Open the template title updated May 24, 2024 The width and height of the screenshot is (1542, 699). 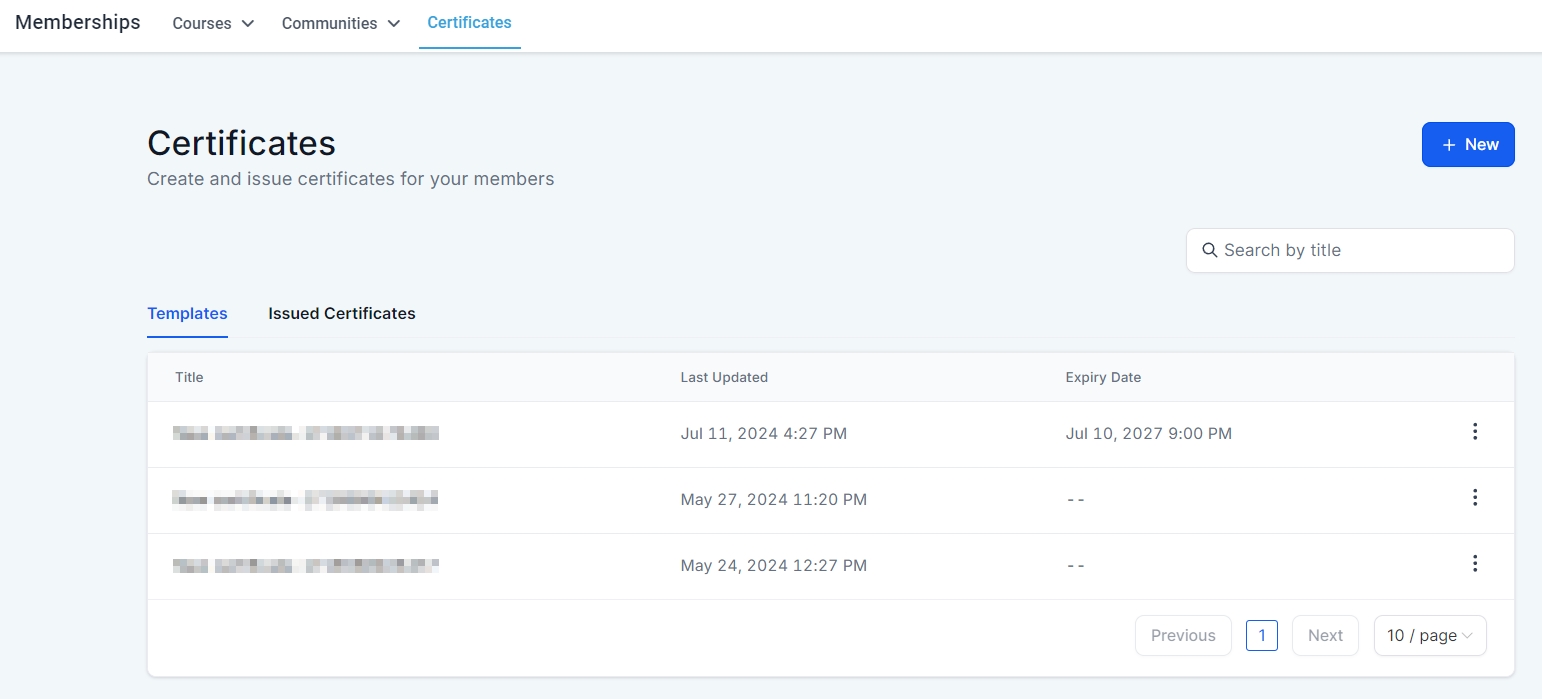pyautogui.click(x=306, y=565)
